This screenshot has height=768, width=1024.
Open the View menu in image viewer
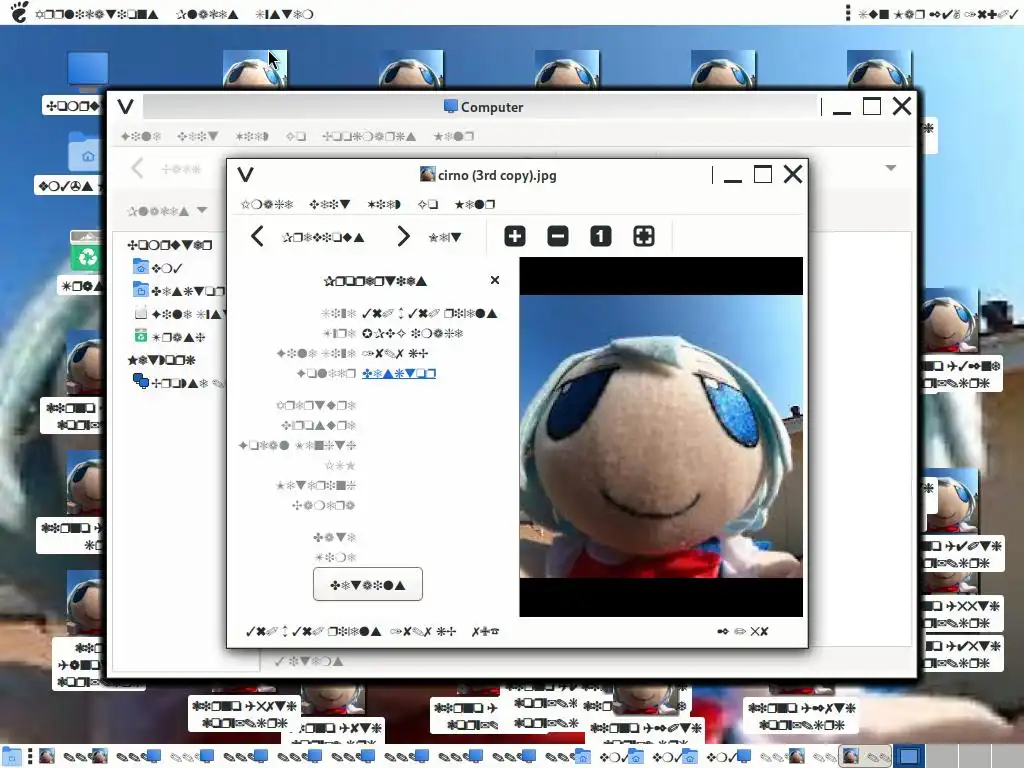click(384, 204)
